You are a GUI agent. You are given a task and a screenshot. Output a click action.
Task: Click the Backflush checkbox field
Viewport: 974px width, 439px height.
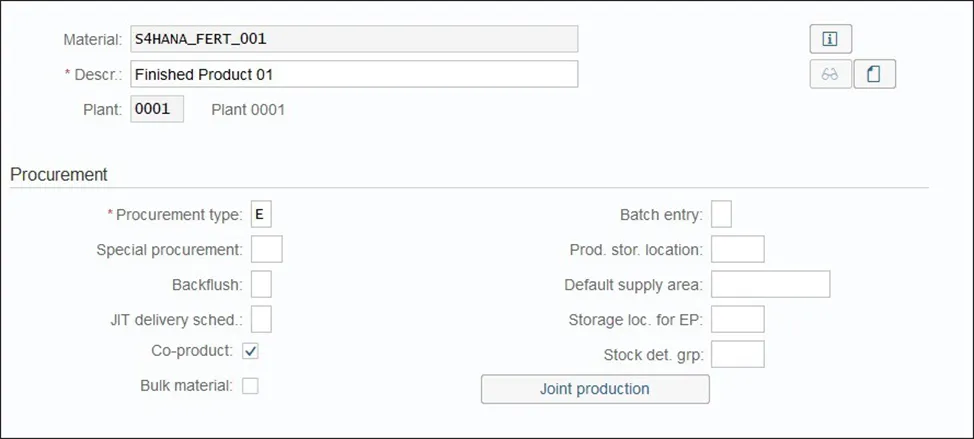coord(261,284)
